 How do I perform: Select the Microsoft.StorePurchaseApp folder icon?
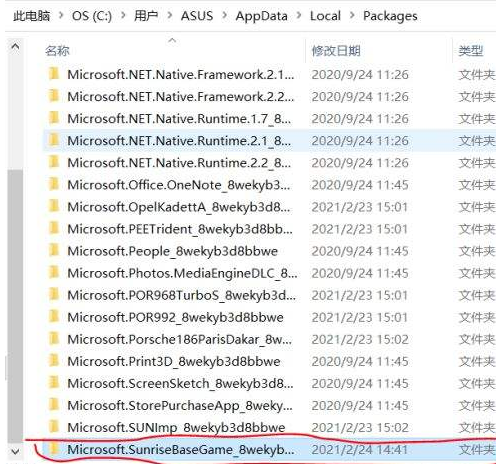[54, 405]
